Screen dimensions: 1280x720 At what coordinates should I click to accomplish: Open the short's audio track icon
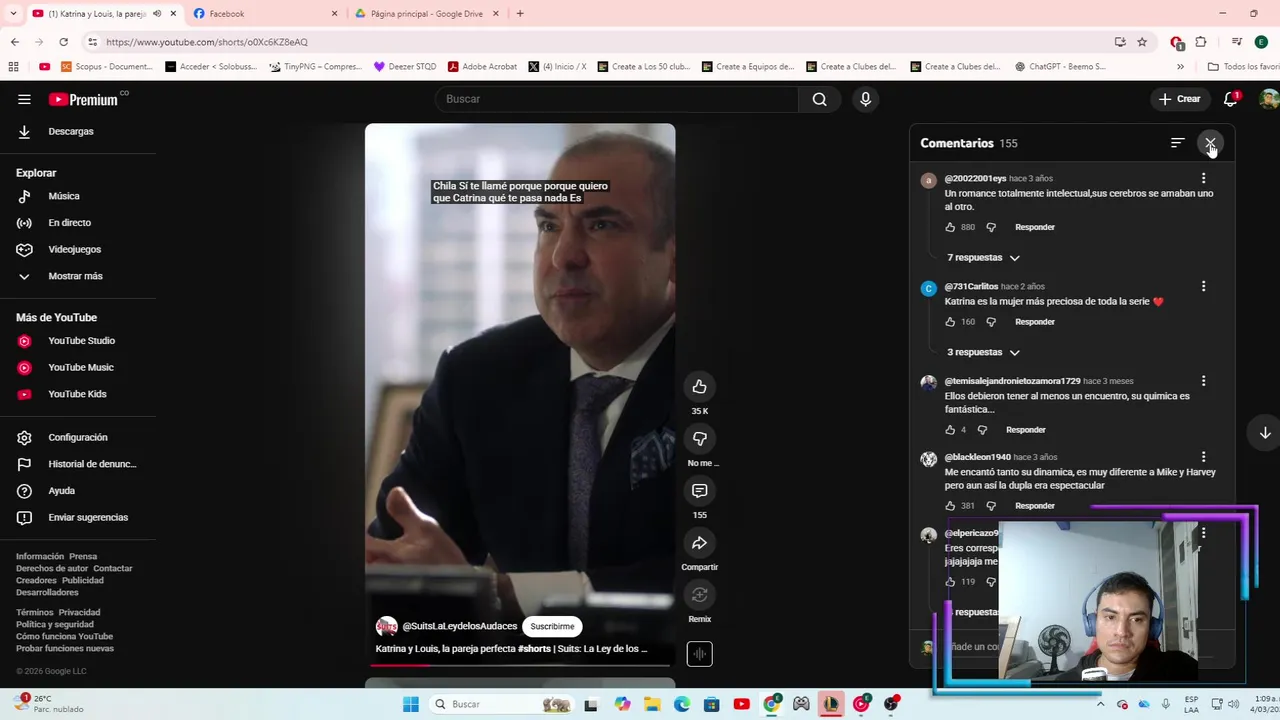pos(699,654)
